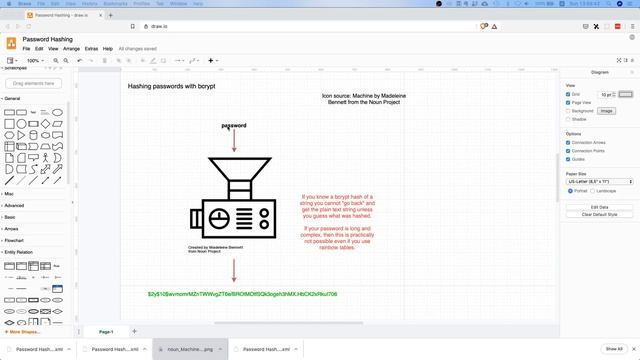Select the note page shape with folded corner
Viewport: 640px width, 360px height.
[x=9, y=158]
